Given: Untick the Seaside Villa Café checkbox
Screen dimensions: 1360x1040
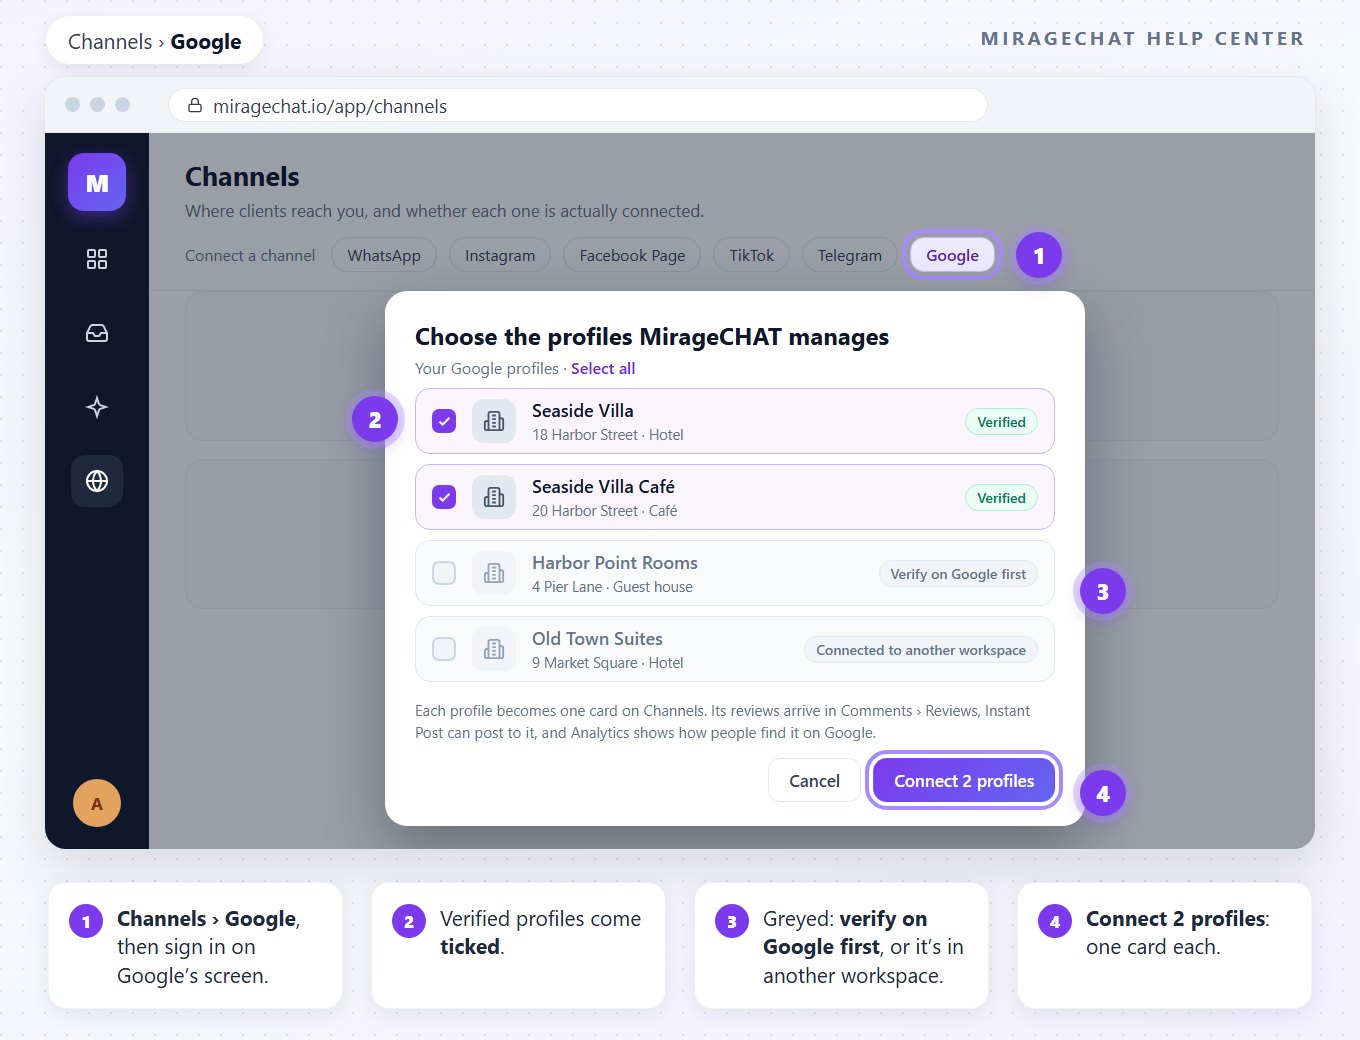Looking at the screenshot, I should click(444, 497).
